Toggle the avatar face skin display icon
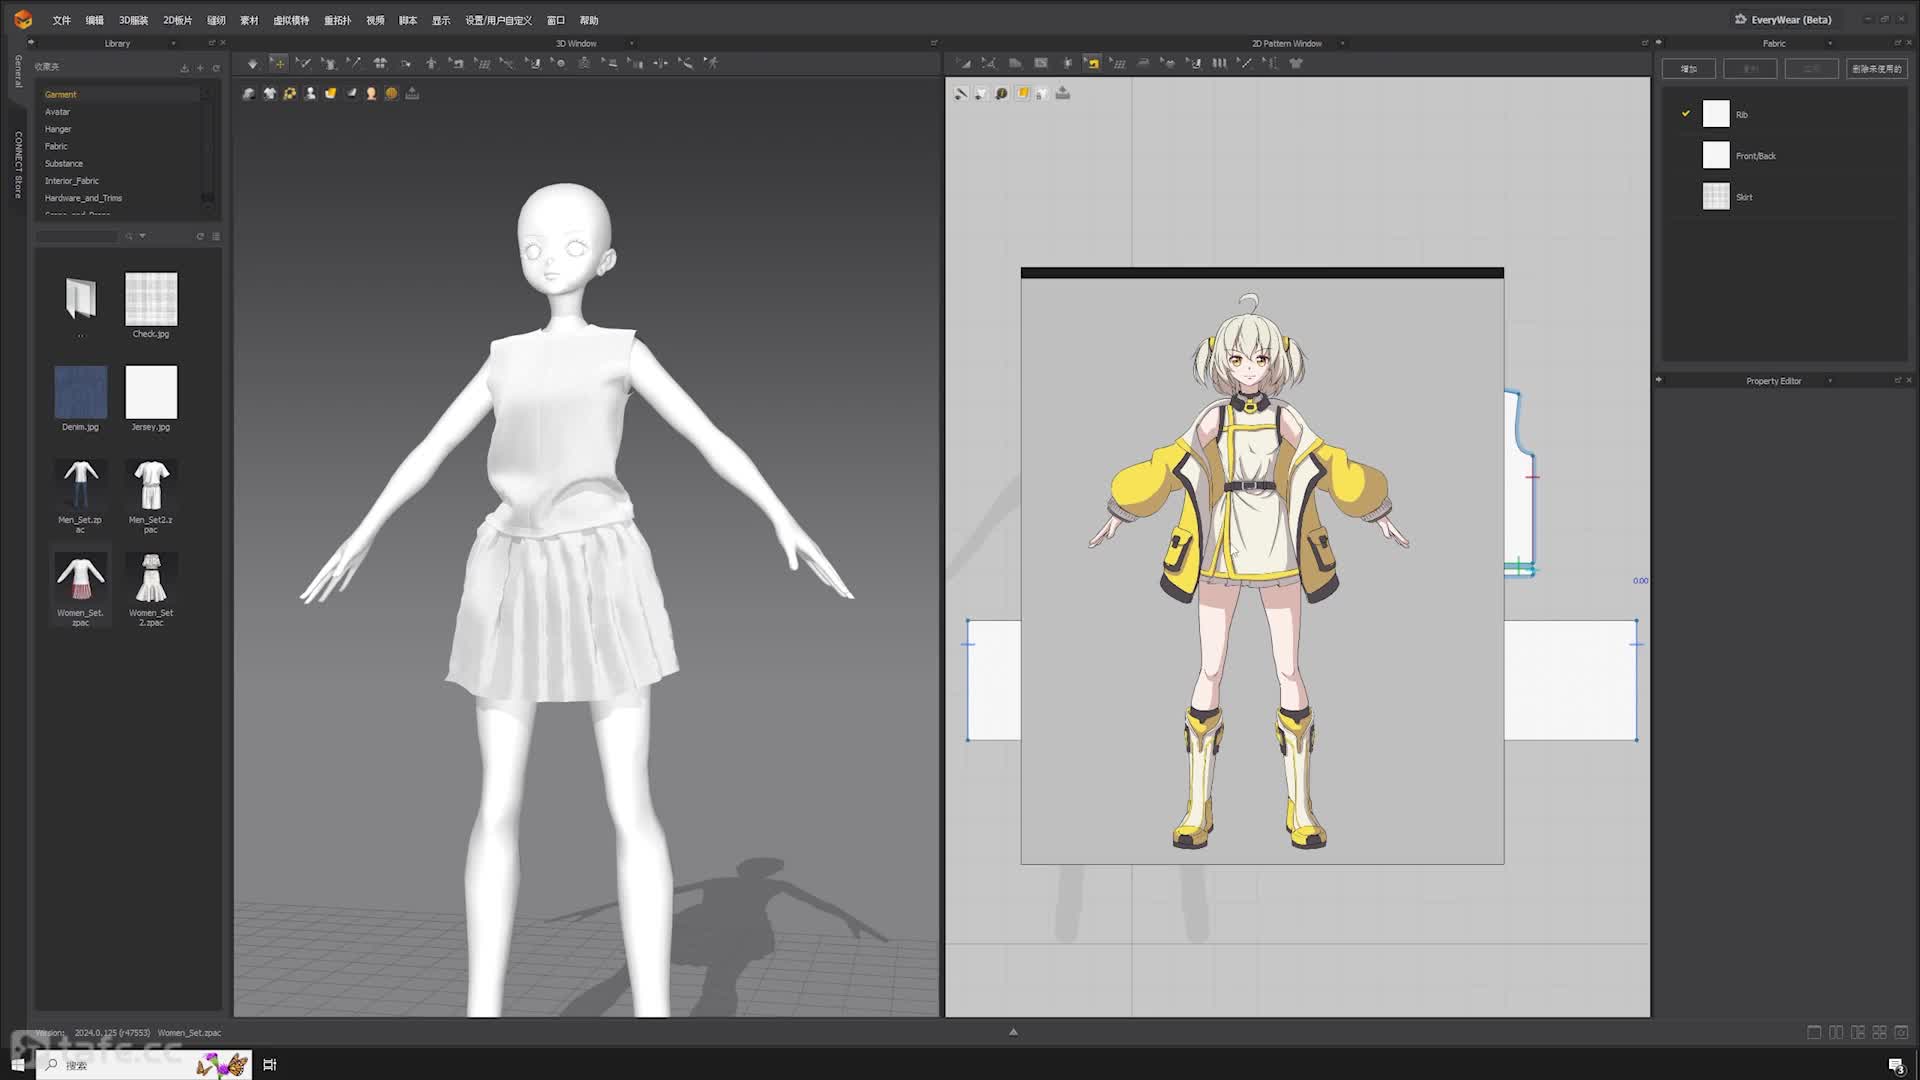Image resolution: width=1920 pixels, height=1080 pixels. click(x=371, y=94)
